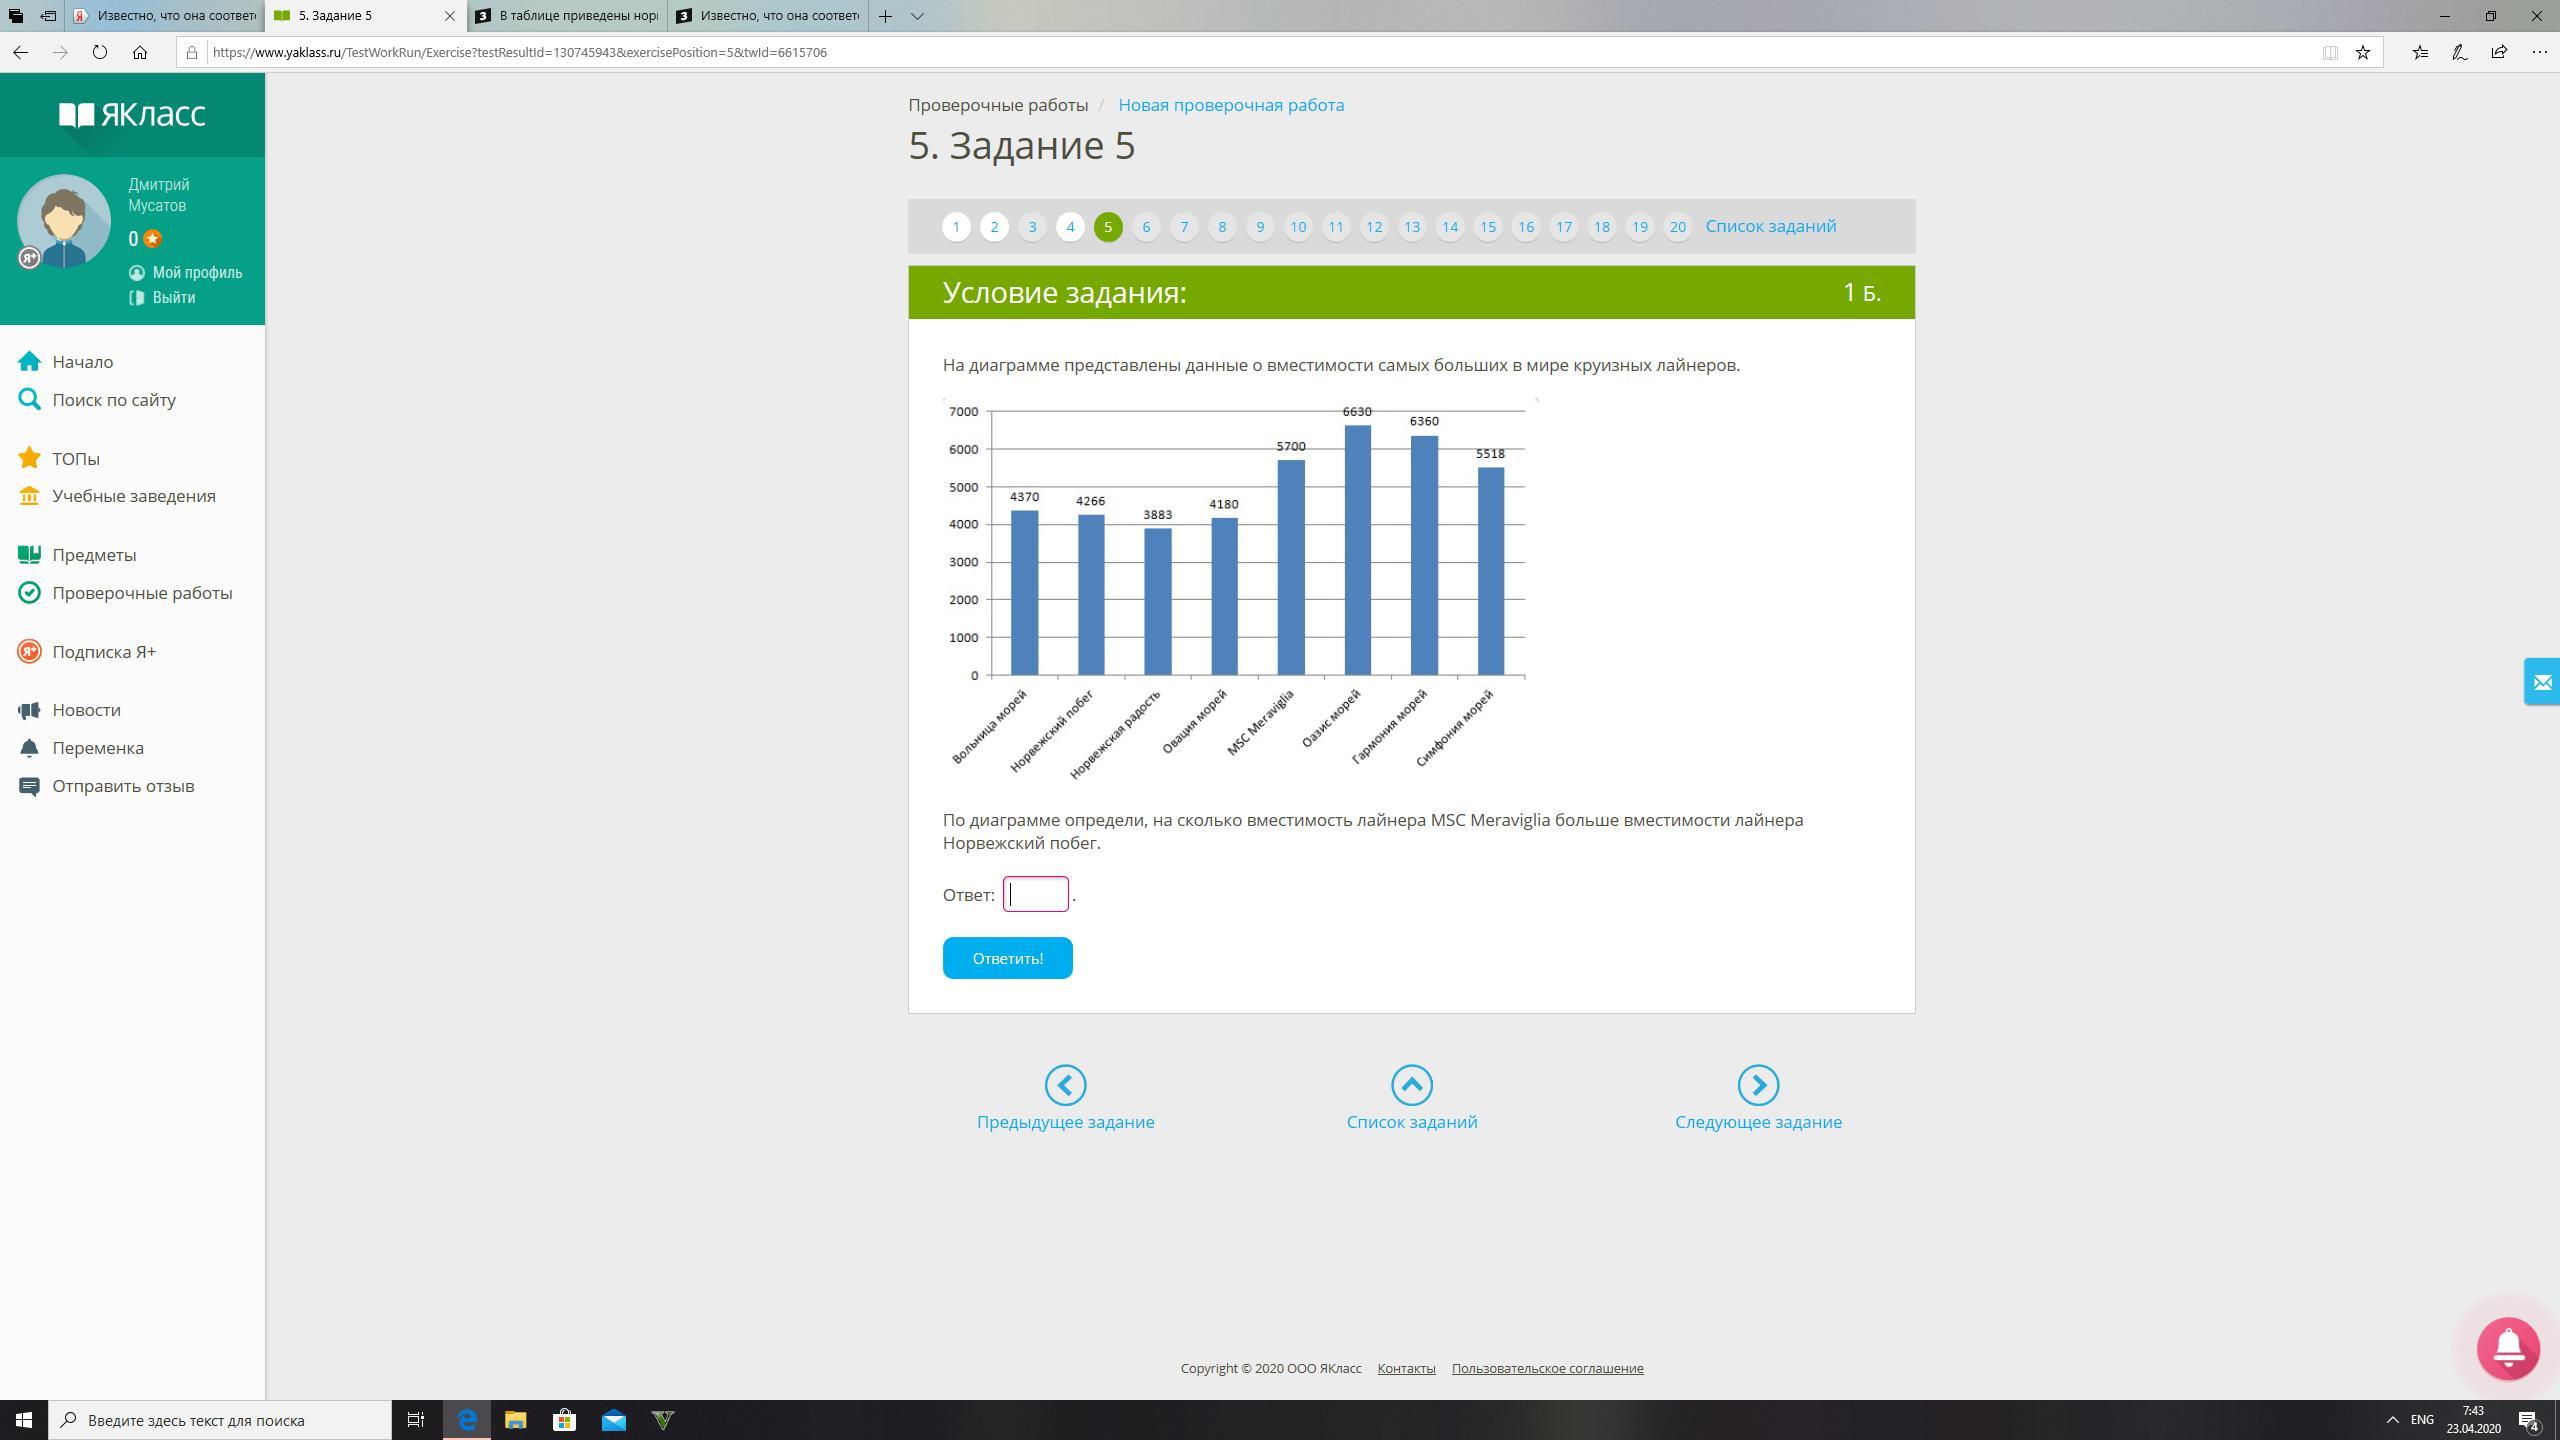Go to task number 17
The image size is (2560, 1440).
pyautogui.click(x=1564, y=227)
